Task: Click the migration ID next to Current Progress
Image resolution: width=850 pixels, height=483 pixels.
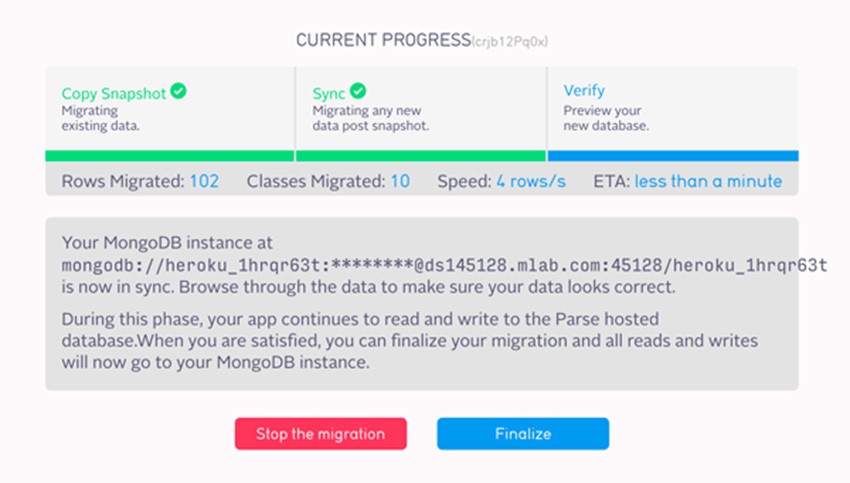Action: tap(510, 42)
